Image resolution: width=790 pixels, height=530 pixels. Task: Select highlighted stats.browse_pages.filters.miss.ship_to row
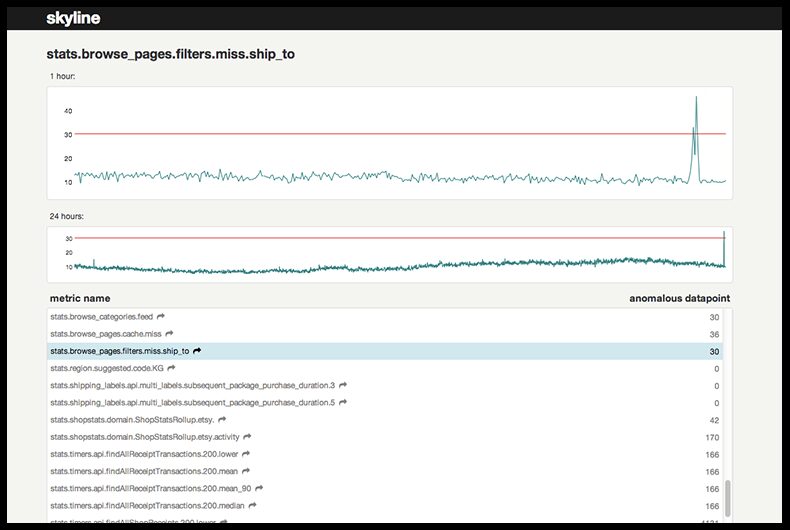(385, 351)
